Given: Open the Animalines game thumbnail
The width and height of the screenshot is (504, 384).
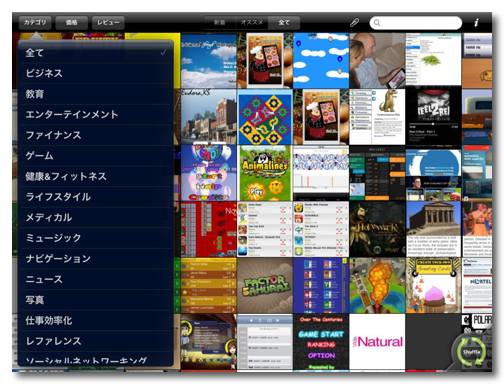Looking at the screenshot, I should (265, 173).
